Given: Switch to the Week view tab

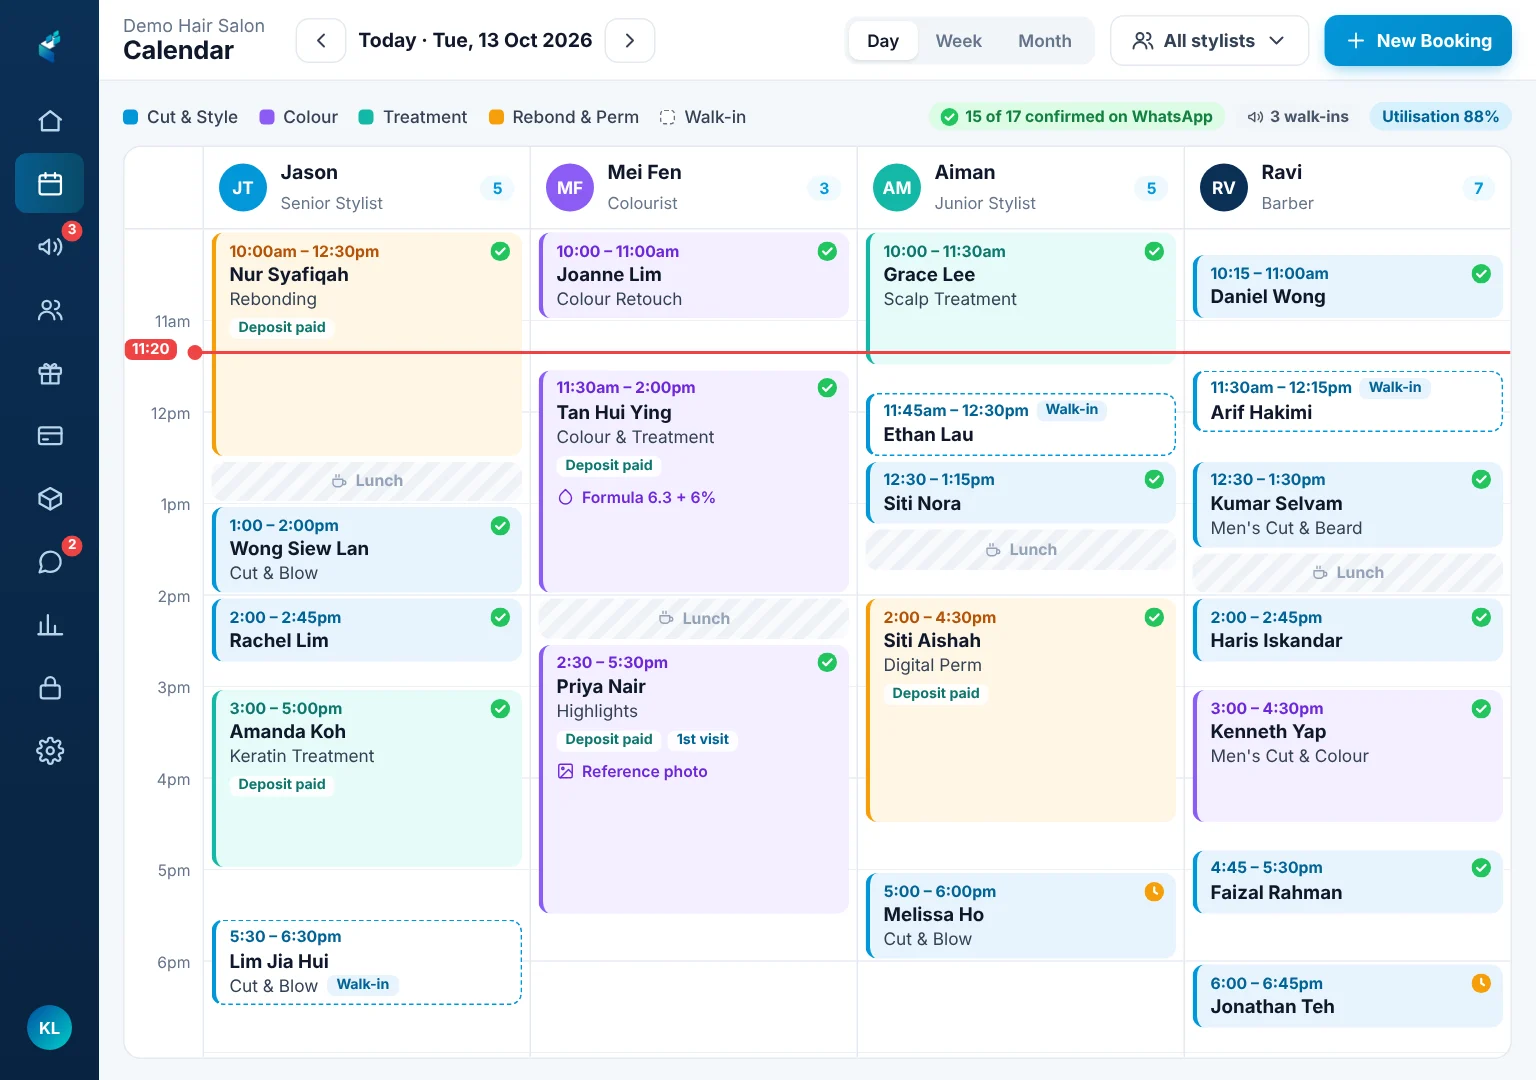Looking at the screenshot, I should [x=959, y=41].
